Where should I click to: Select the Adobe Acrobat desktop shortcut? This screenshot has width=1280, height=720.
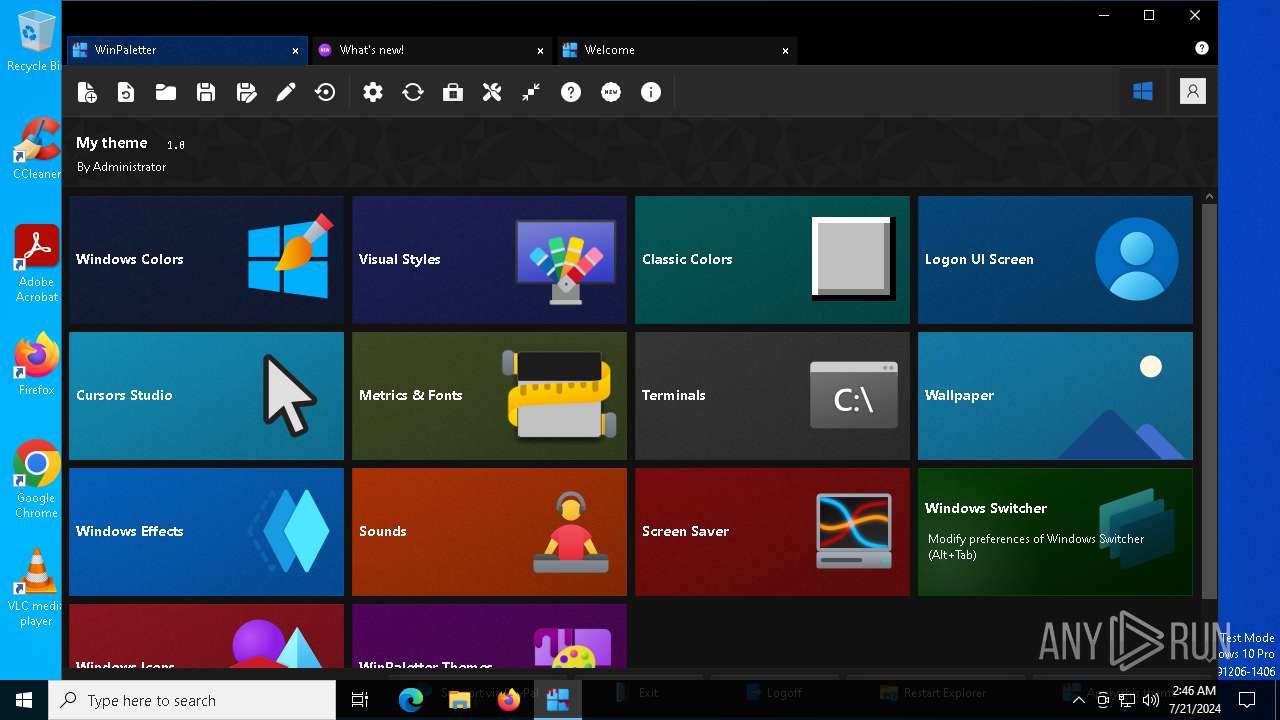tap(36, 263)
